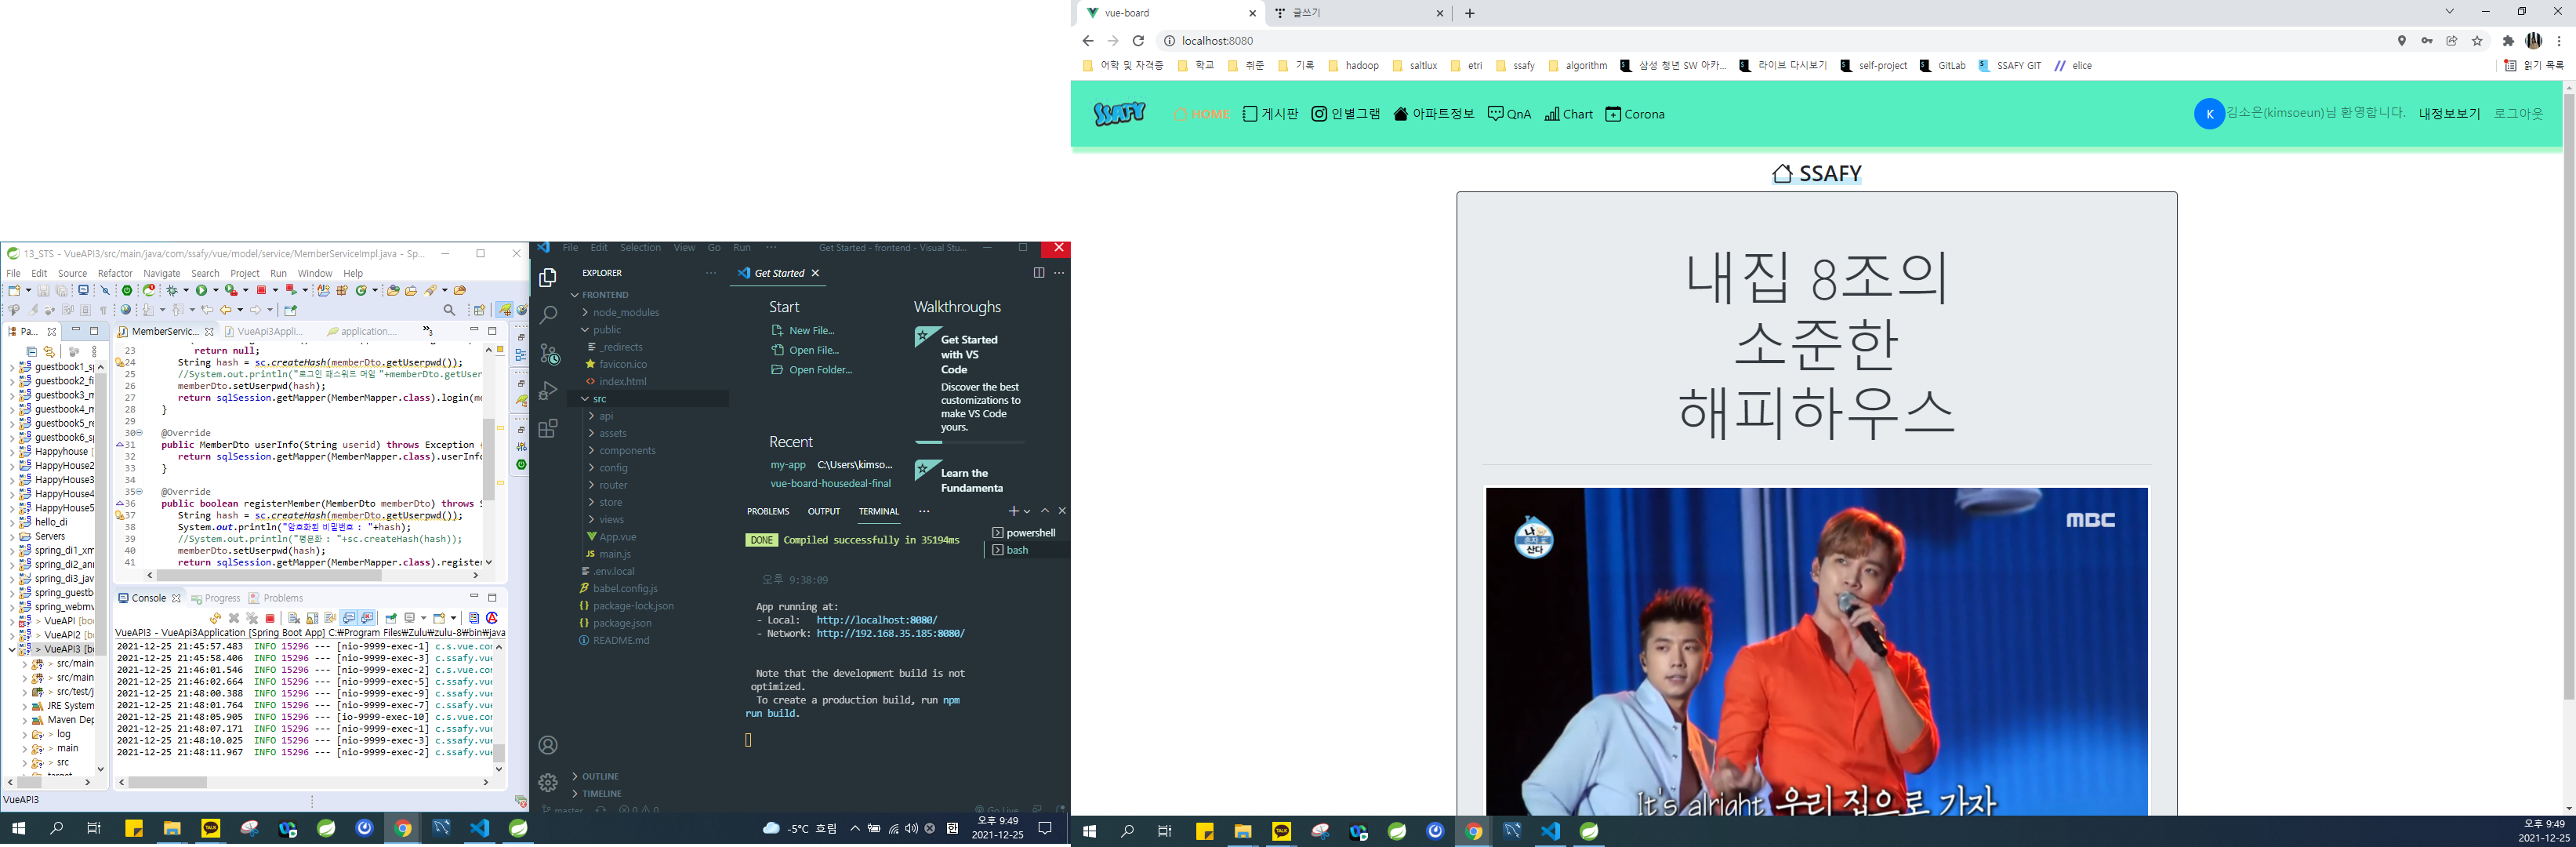Click Eclipse editor horizontal scrollbar
The height and width of the screenshot is (847, 2576).
tap(270, 575)
